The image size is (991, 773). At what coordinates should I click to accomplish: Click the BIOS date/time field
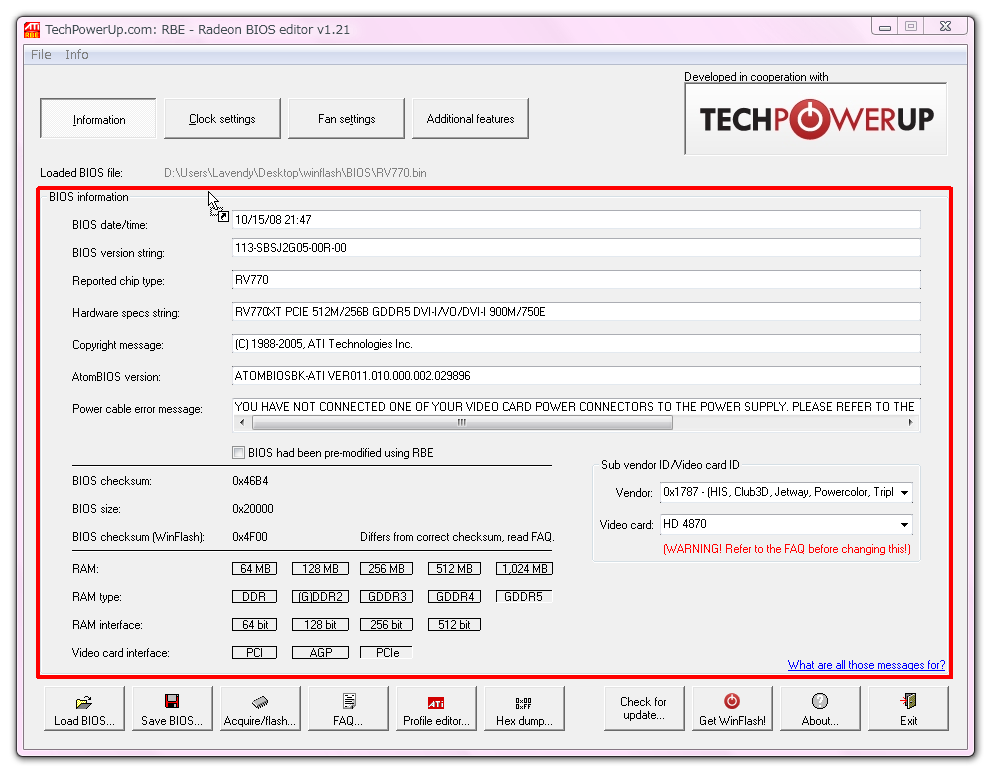coord(576,220)
